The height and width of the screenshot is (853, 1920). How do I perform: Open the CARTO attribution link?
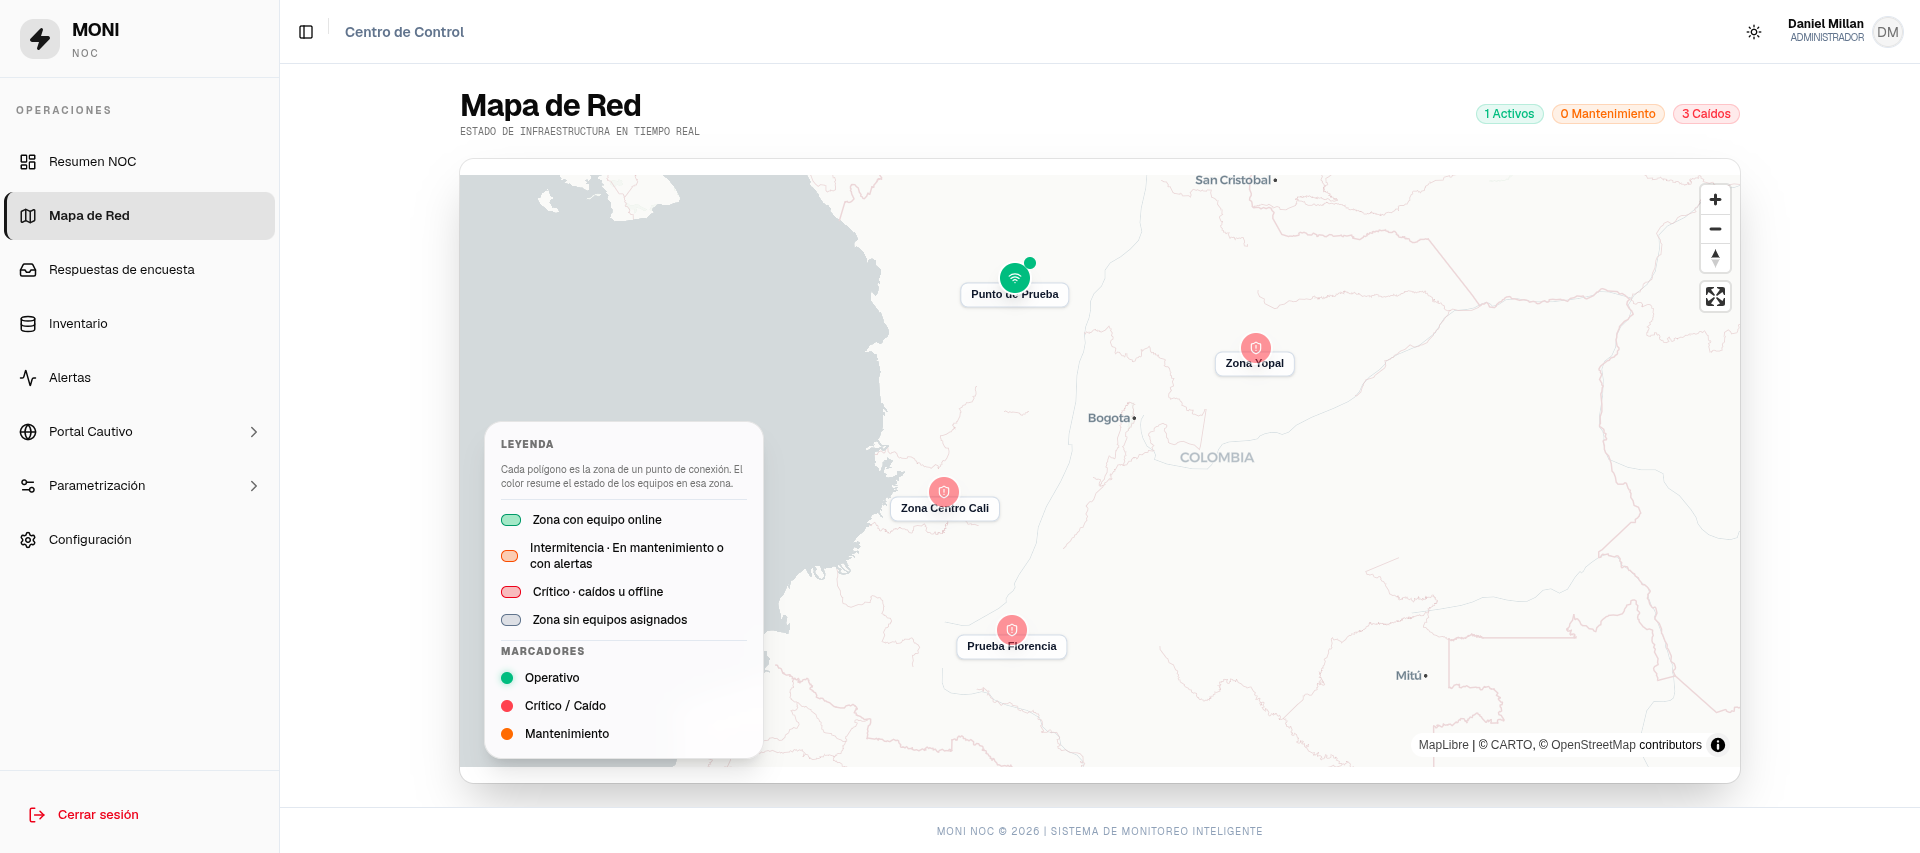[1512, 745]
